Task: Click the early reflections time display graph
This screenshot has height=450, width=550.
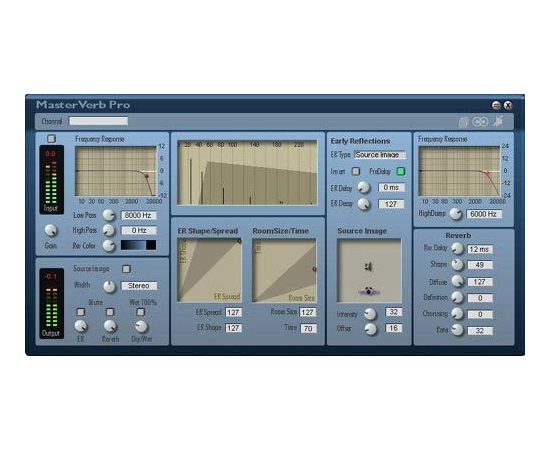Action: [248, 172]
